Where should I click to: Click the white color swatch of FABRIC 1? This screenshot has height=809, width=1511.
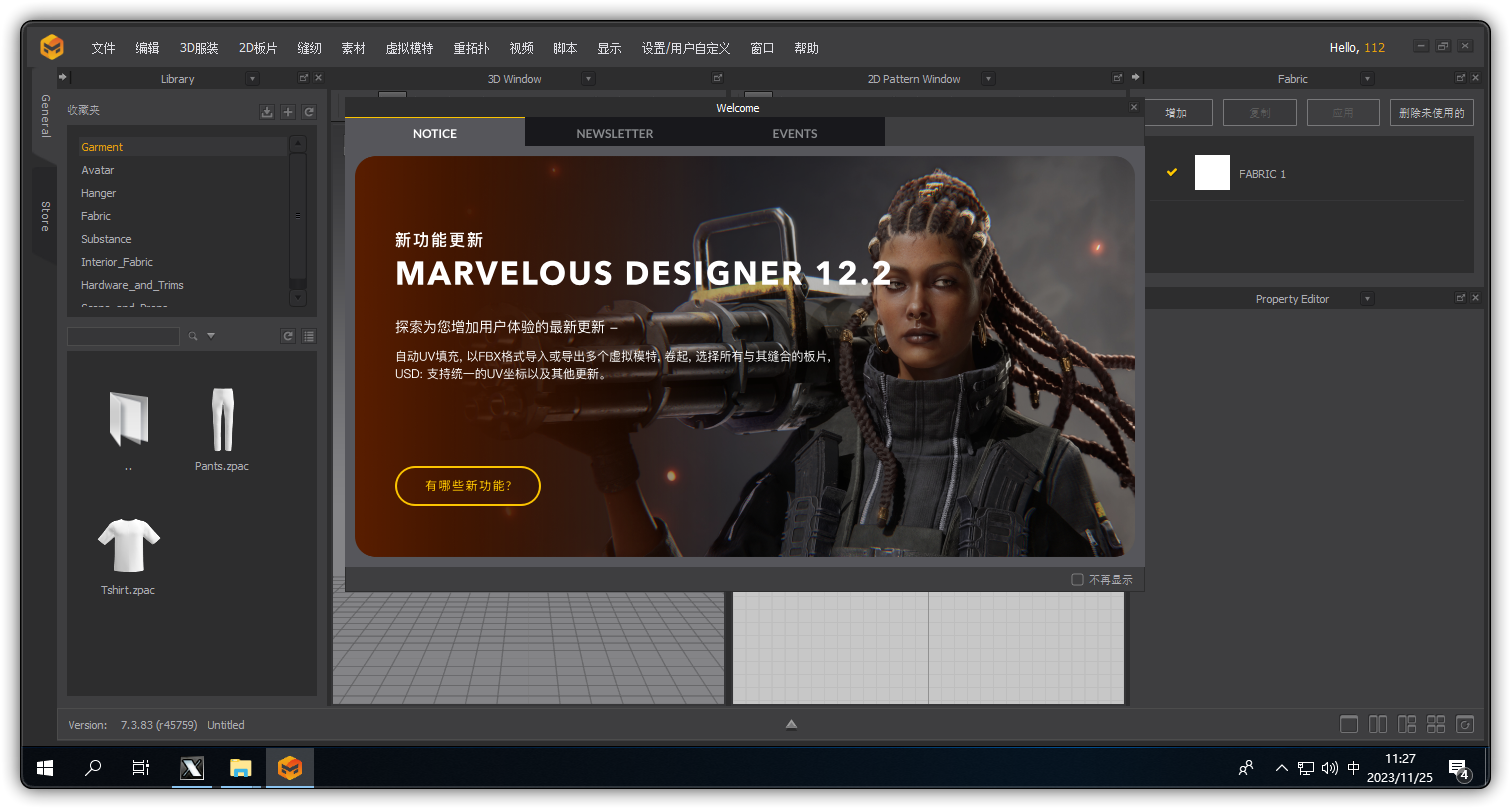[x=1212, y=172]
